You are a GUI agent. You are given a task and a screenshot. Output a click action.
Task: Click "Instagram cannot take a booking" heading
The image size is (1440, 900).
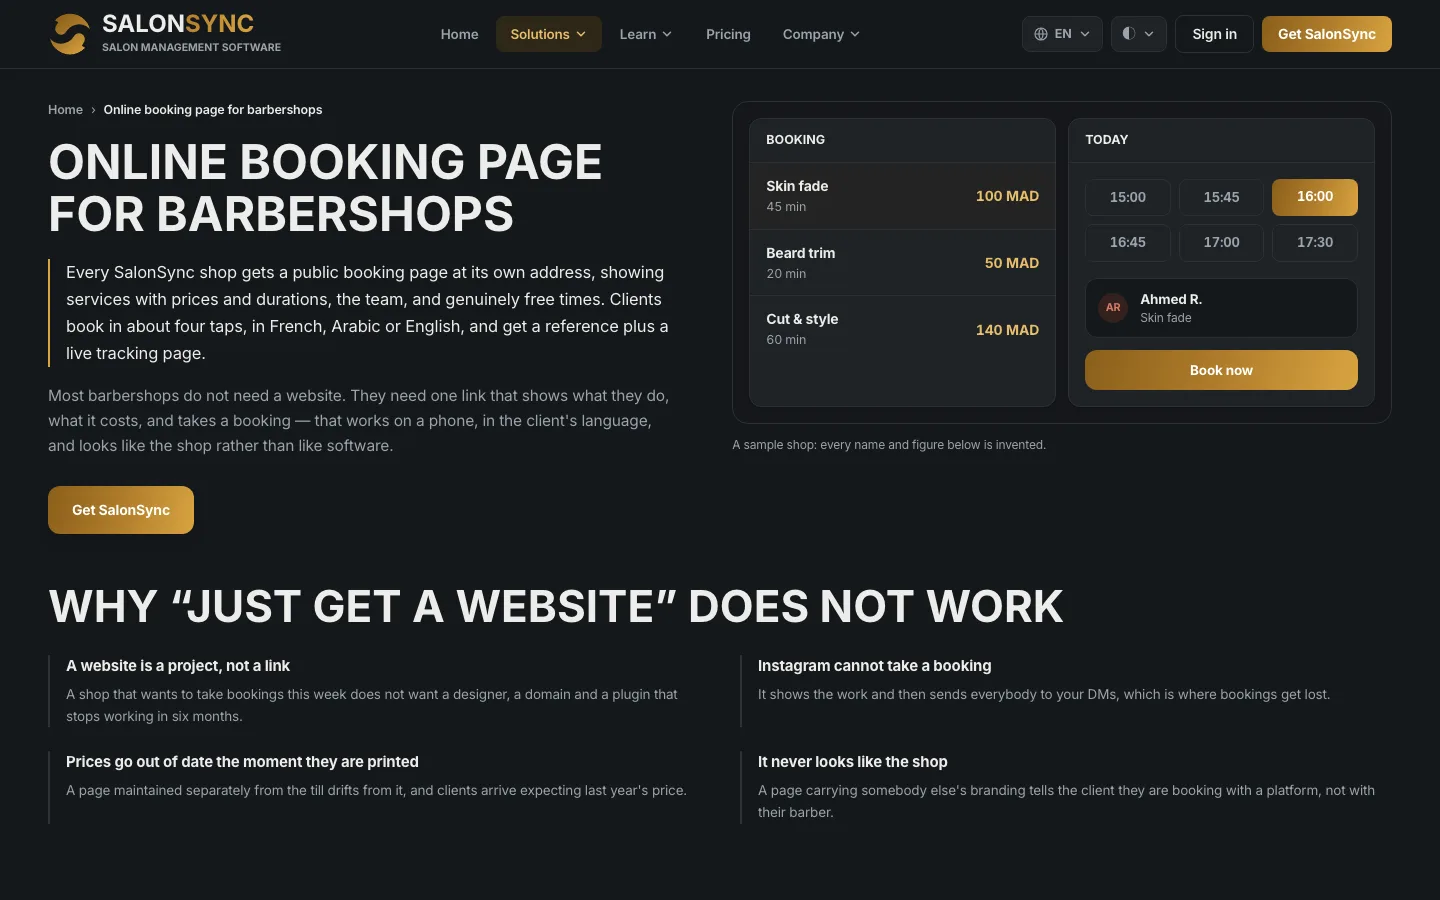click(875, 666)
